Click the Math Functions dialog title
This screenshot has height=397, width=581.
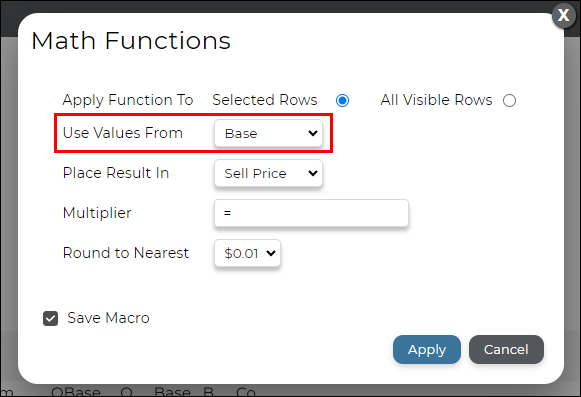(x=131, y=40)
